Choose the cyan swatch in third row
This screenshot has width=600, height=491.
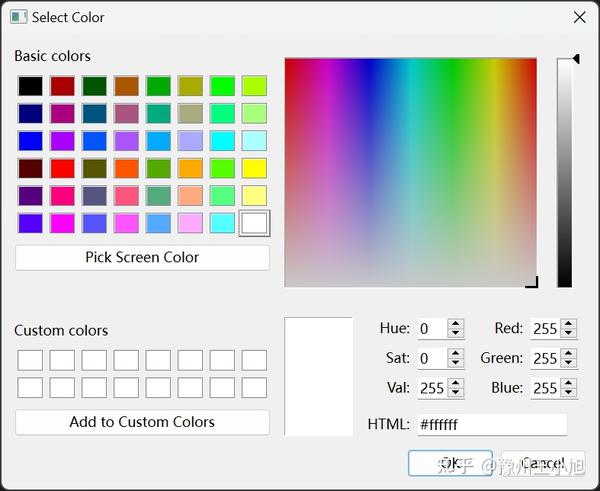(x=222, y=141)
